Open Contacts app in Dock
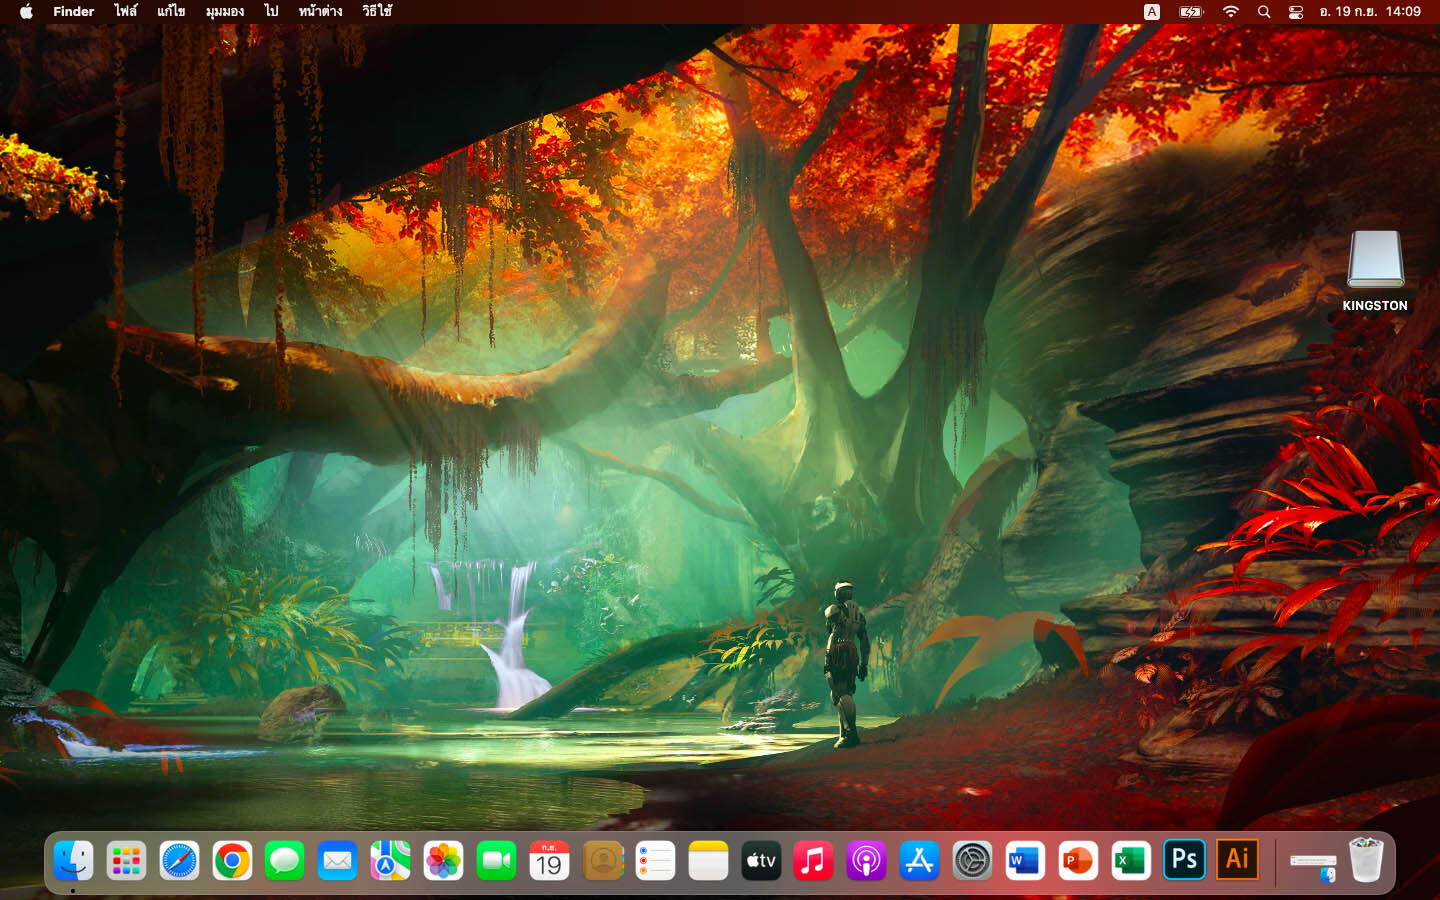 coord(602,861)
